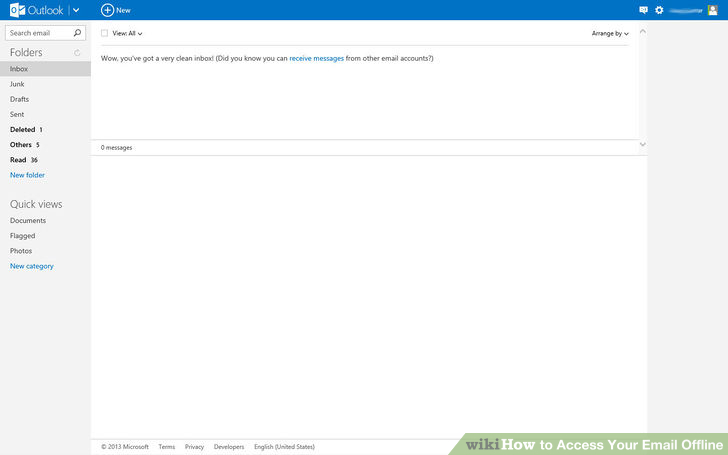Image resolution: width=728 pixels, height=455 pixels.
Task: Refresh folders with circular arrow icon
Action: (77, 52)
